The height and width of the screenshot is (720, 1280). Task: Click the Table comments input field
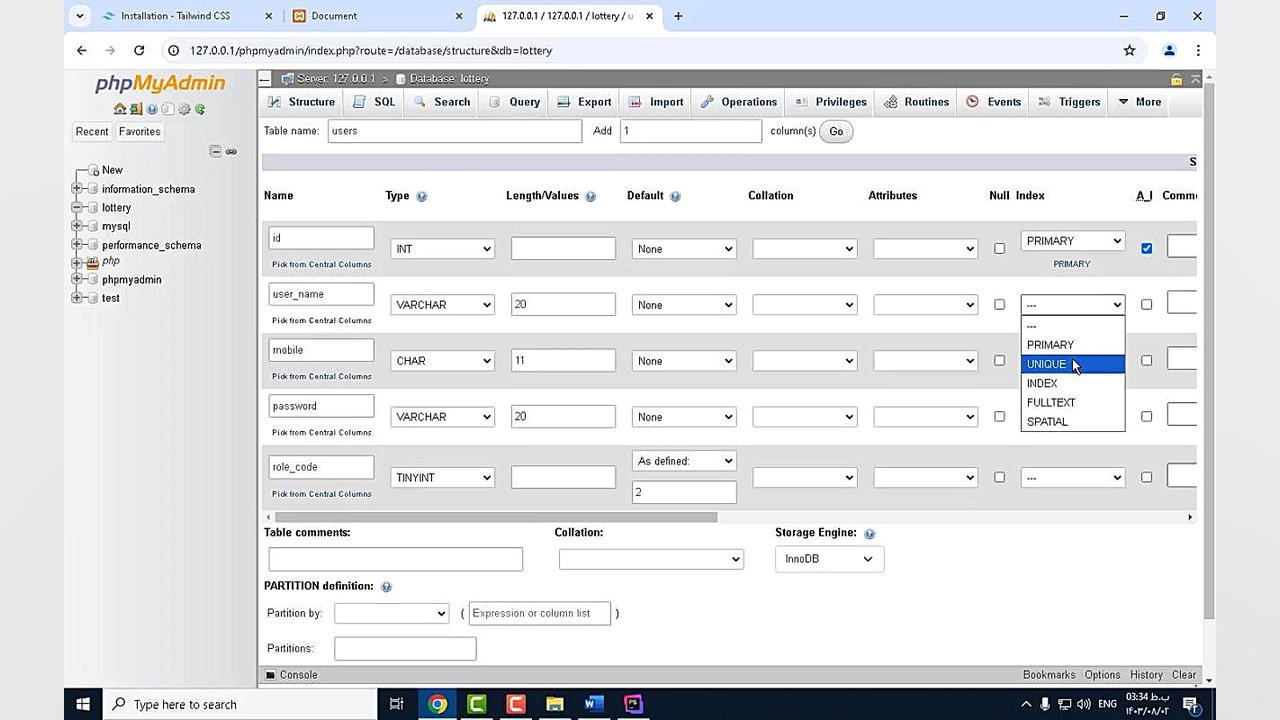pyautogui.click(x=396, y=559)
